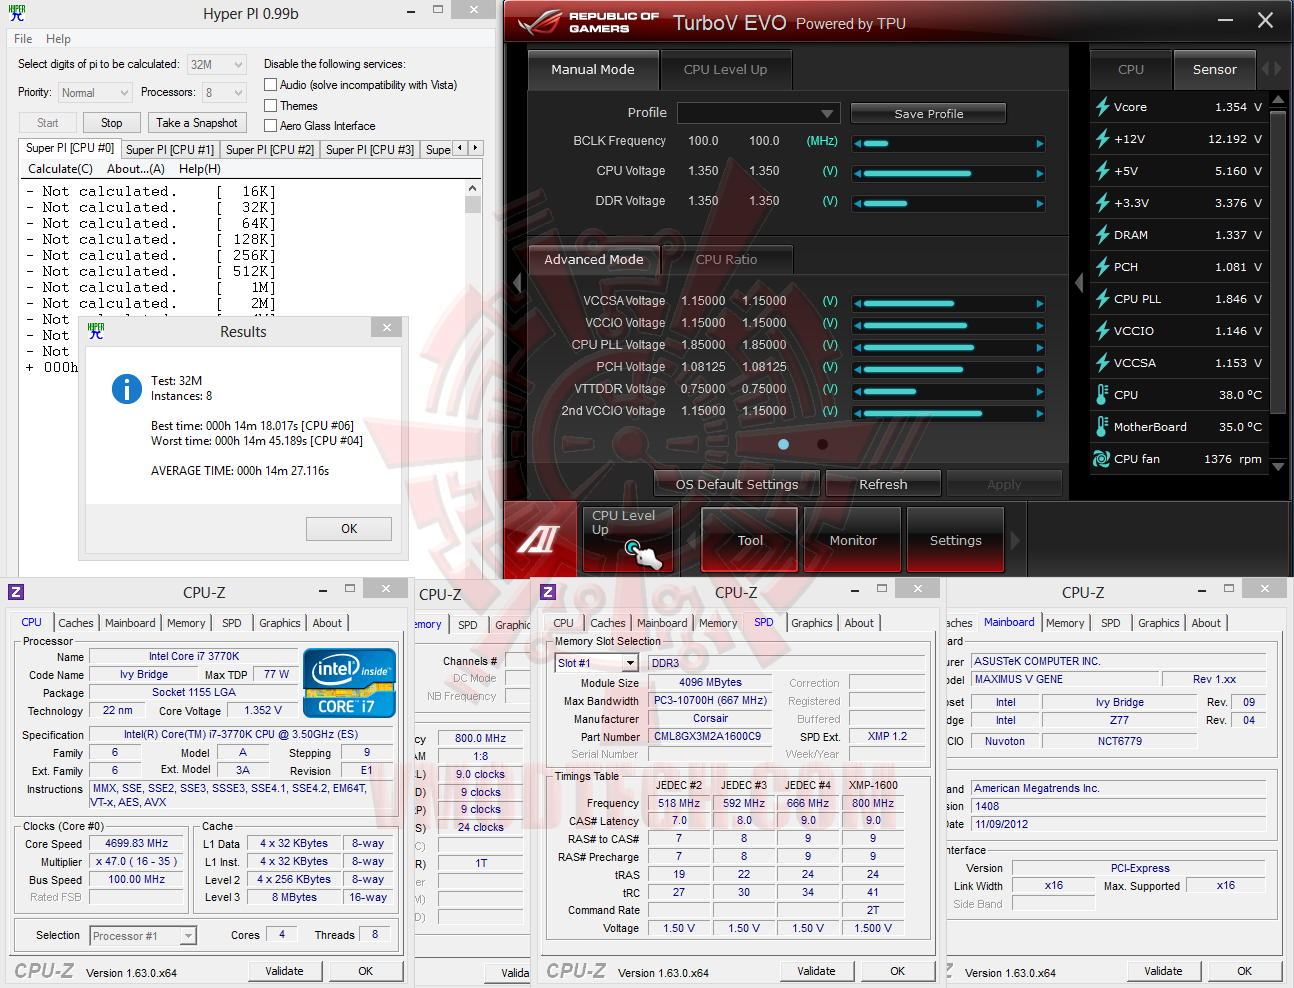Click OK in the Results dialog
1294x988 pixels.
point(349,529)
